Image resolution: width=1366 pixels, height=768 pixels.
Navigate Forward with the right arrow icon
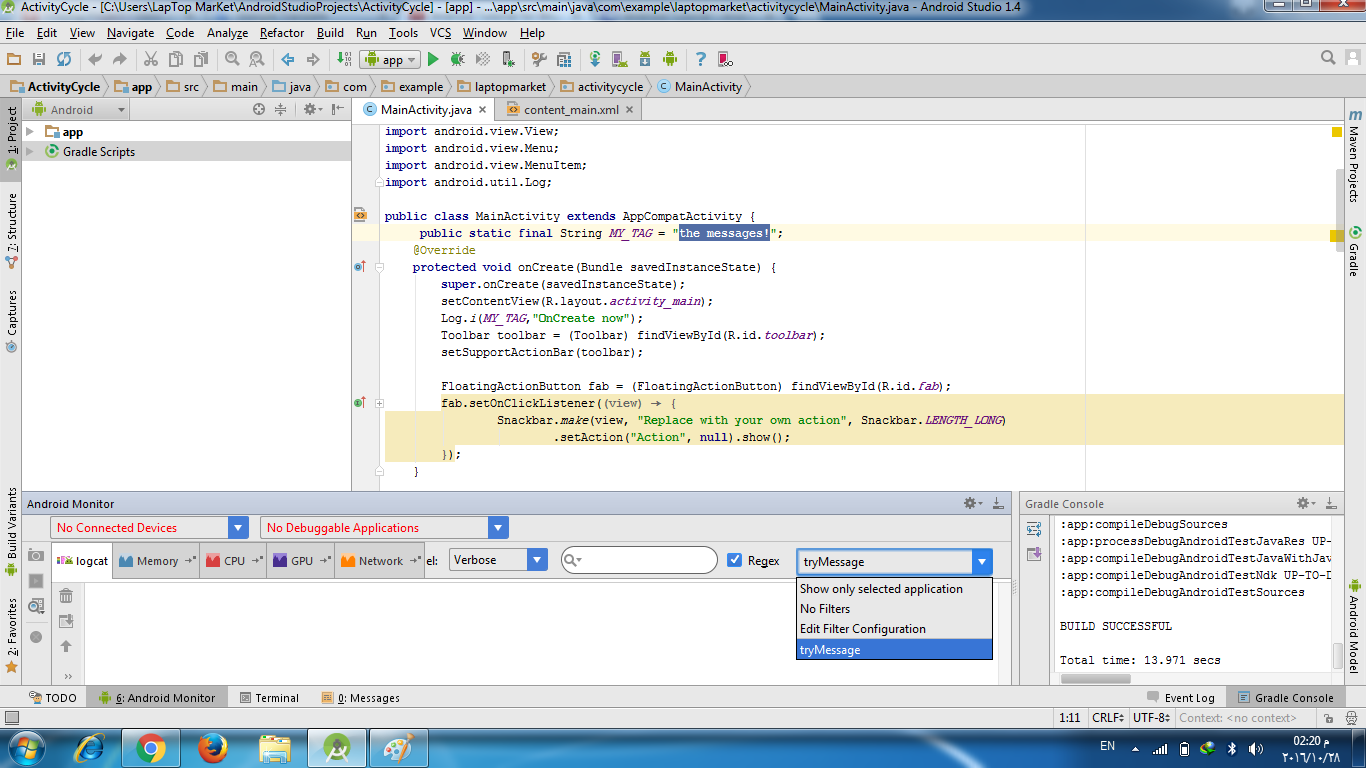(313, 59)
